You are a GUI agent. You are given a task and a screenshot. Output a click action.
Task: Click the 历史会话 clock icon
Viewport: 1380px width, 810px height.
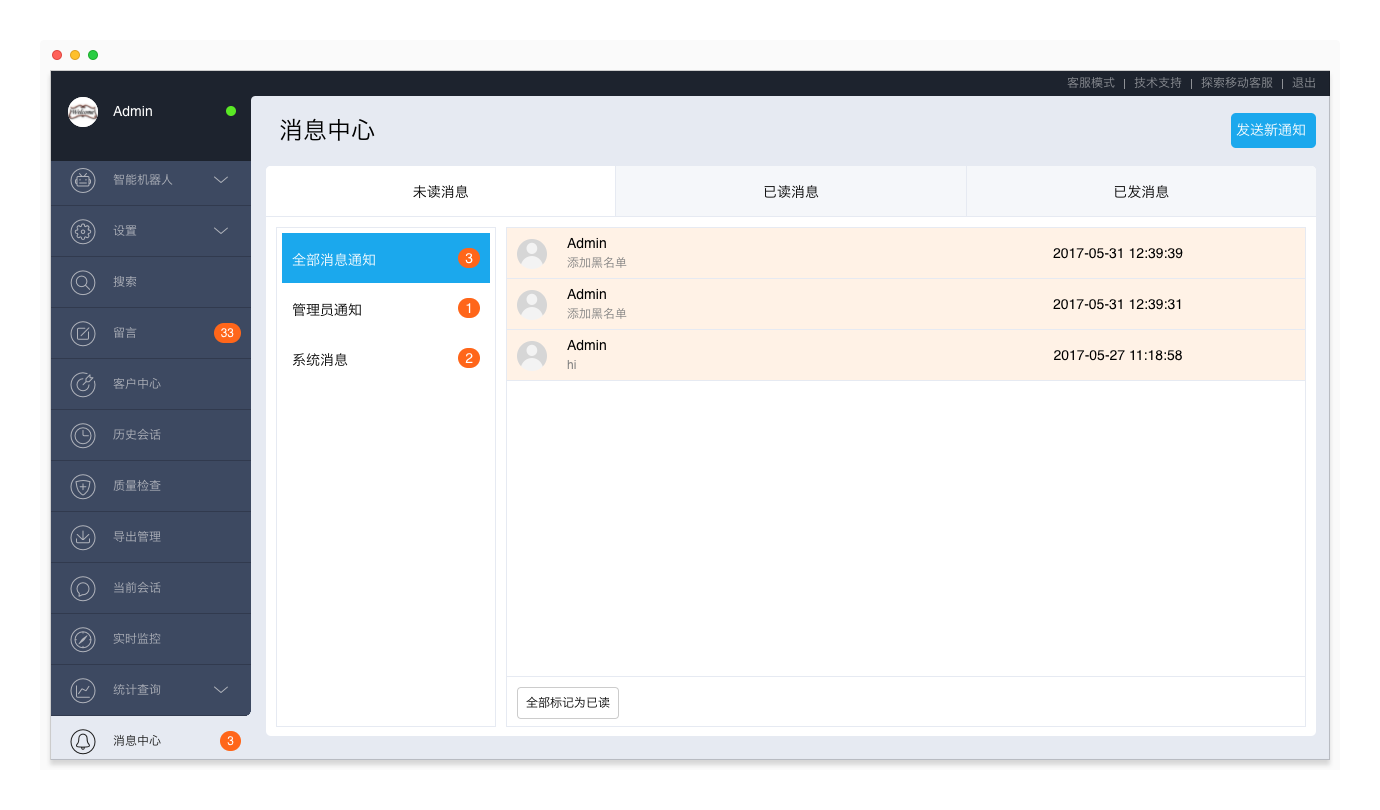(x=83, y=435)
